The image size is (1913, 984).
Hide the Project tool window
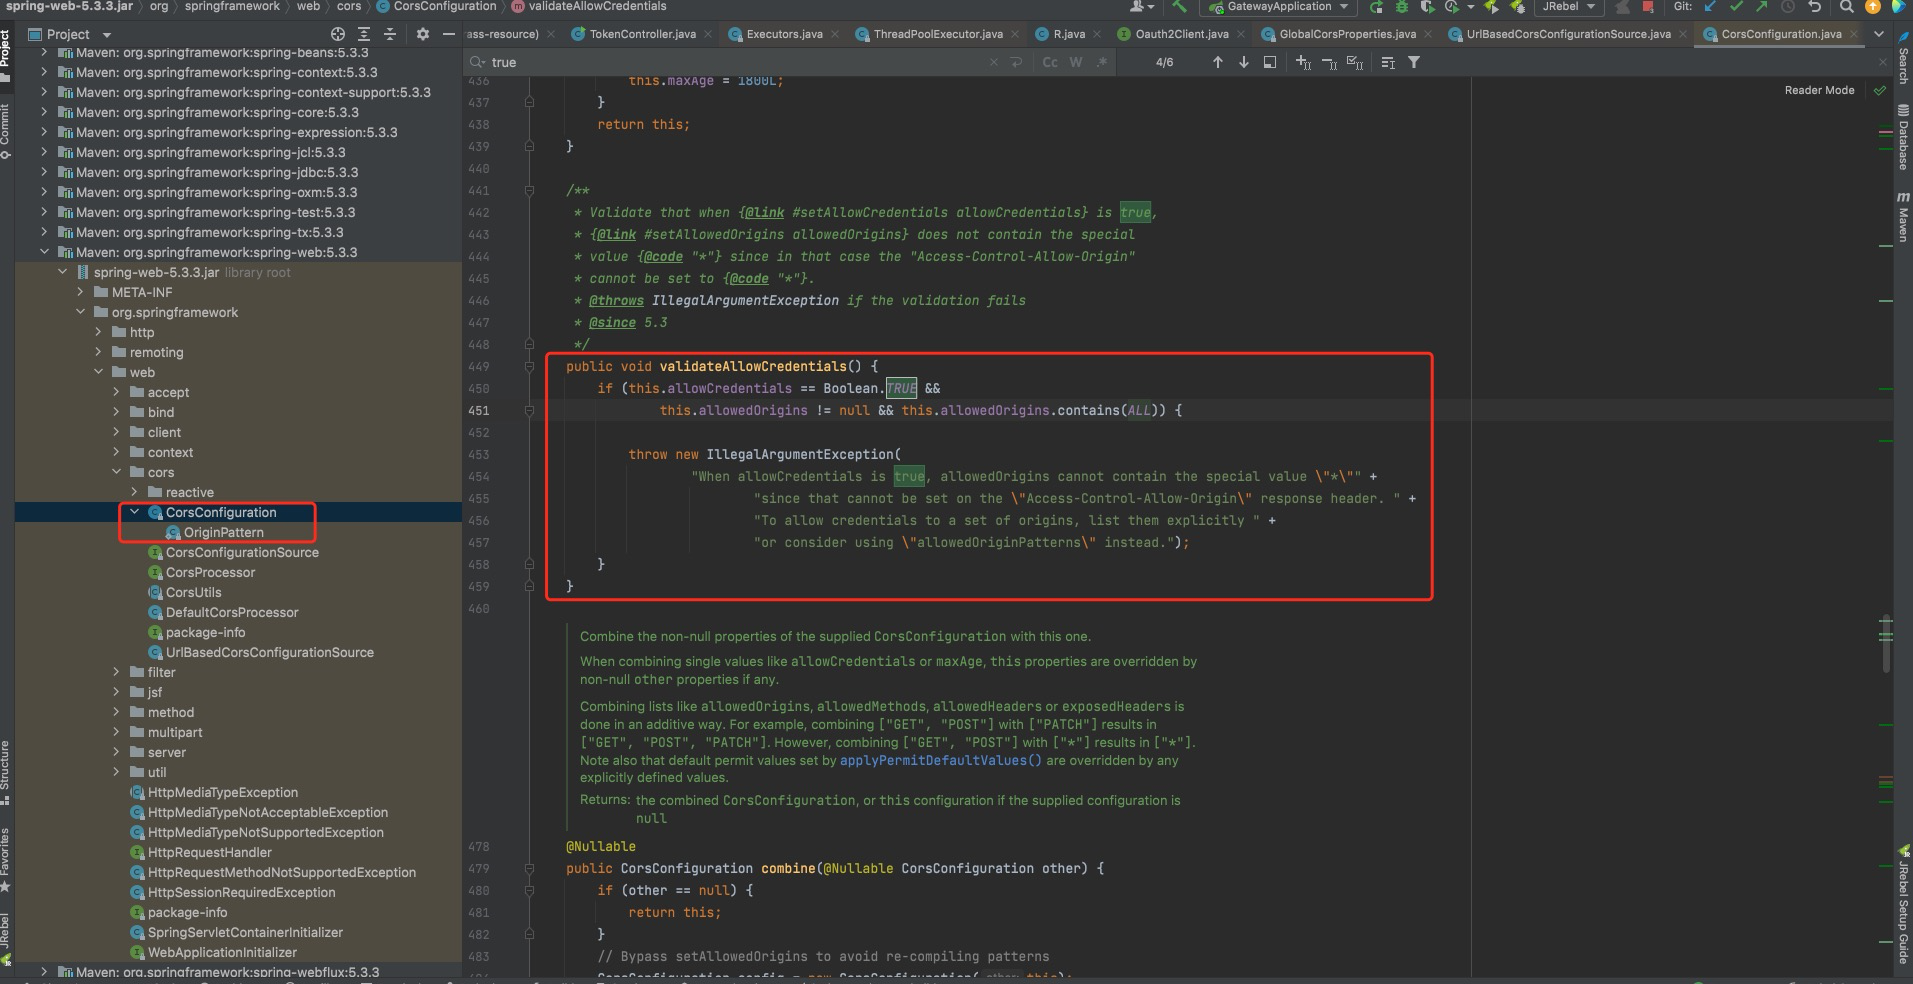click(x=449, y=34)
